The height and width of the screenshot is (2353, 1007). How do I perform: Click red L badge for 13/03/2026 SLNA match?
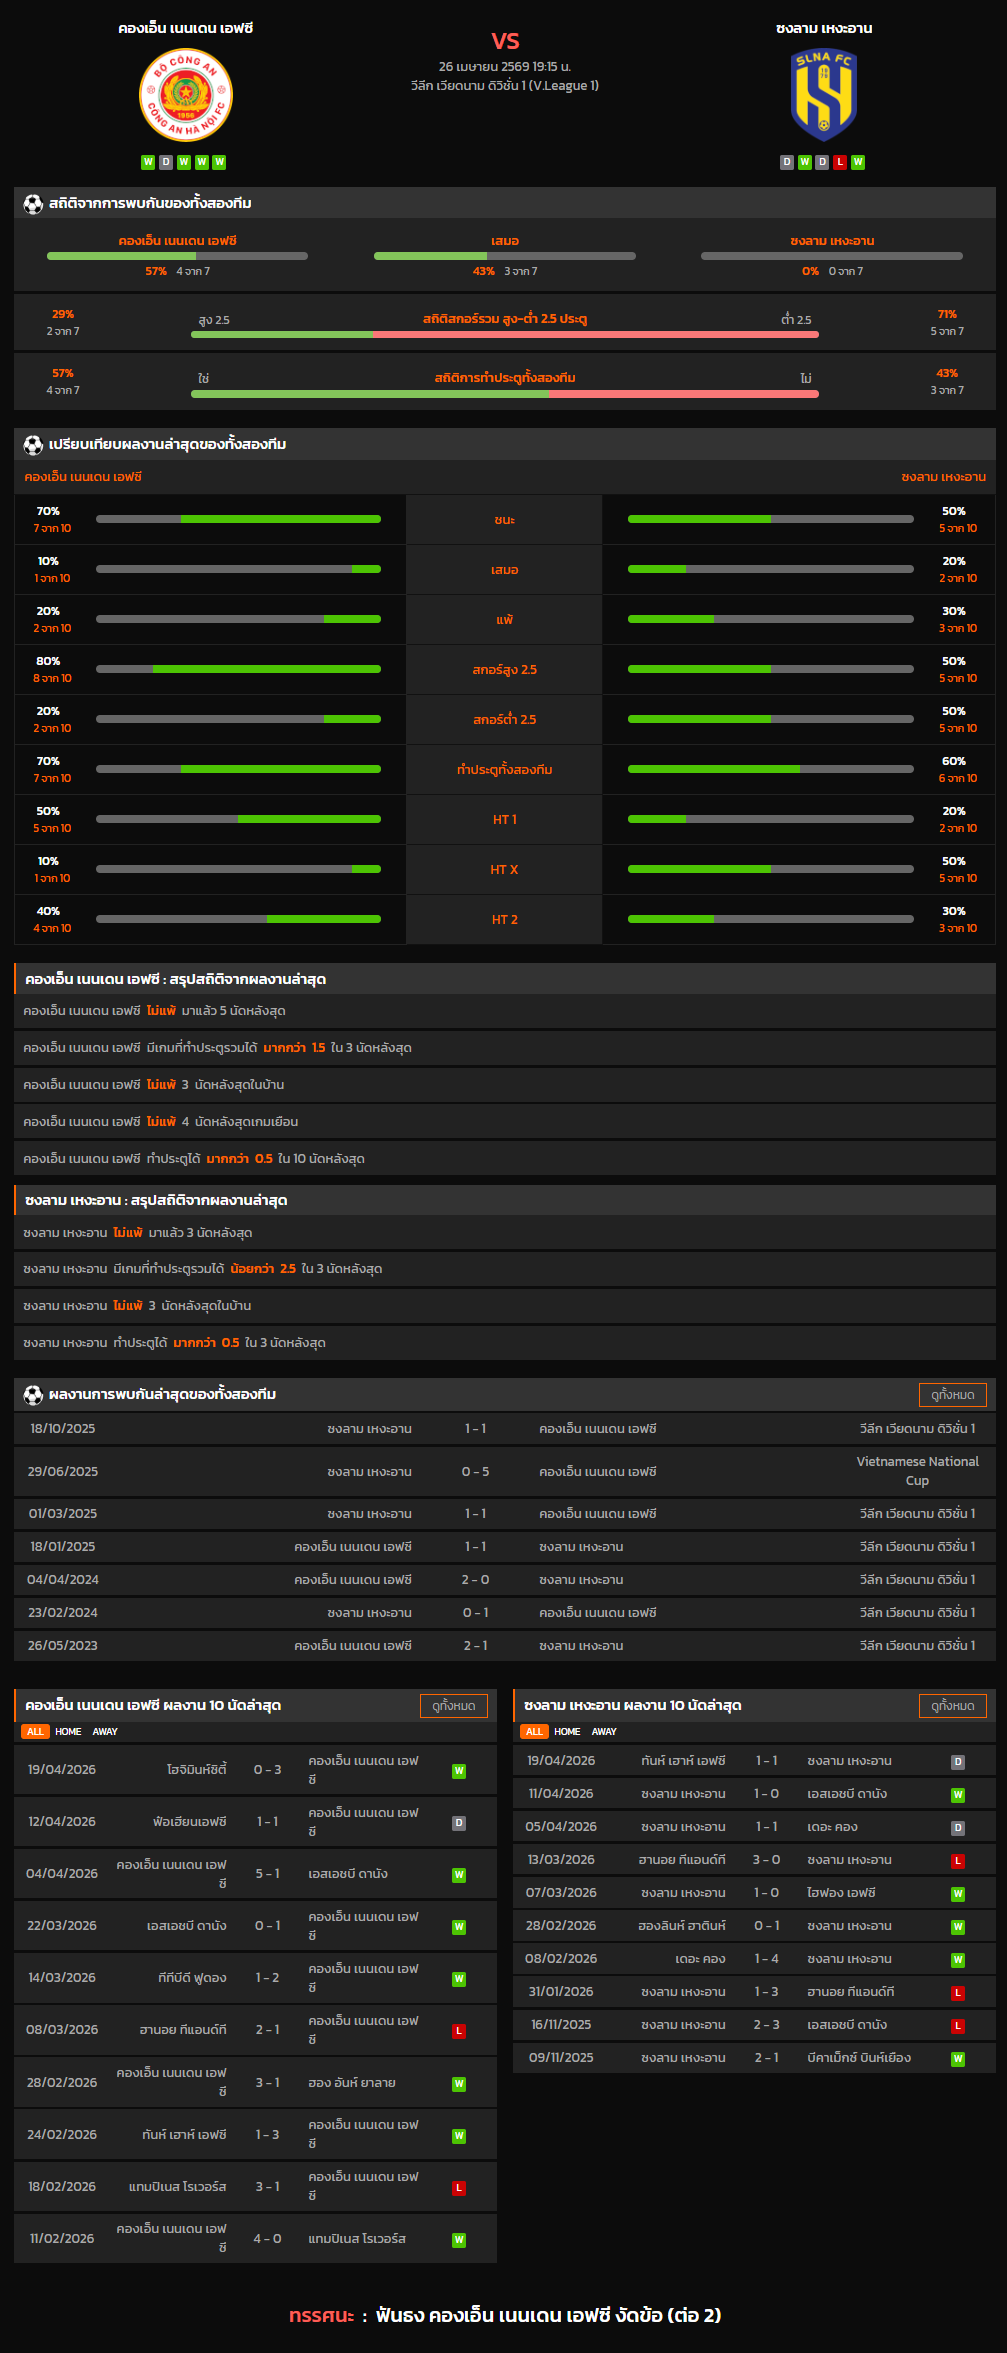click(957, 1861)
